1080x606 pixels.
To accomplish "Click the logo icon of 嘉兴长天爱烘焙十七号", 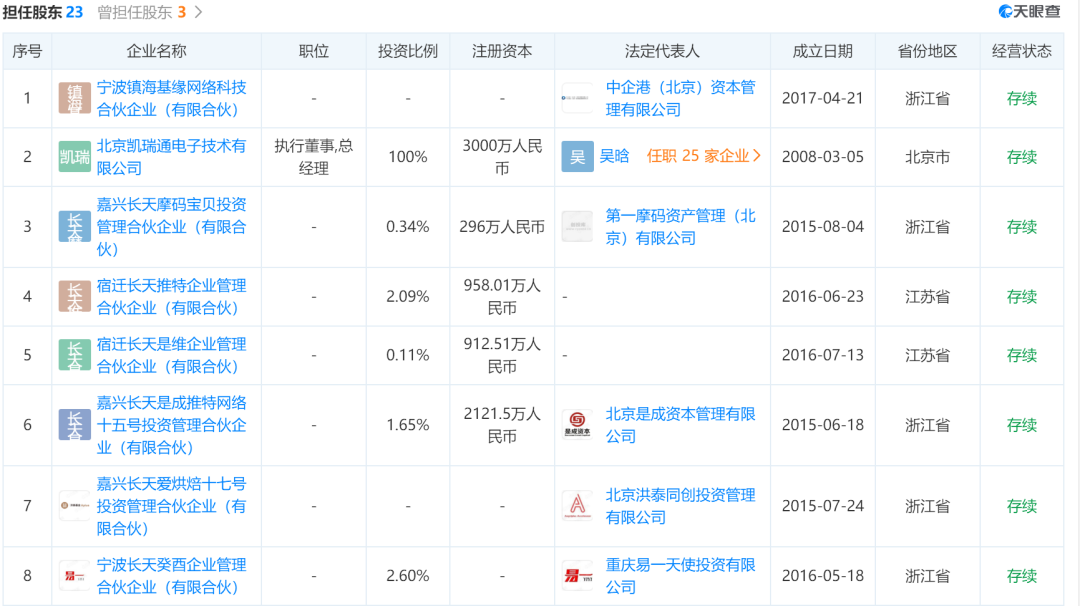I will pyautogui.click(x=74, y=506).
